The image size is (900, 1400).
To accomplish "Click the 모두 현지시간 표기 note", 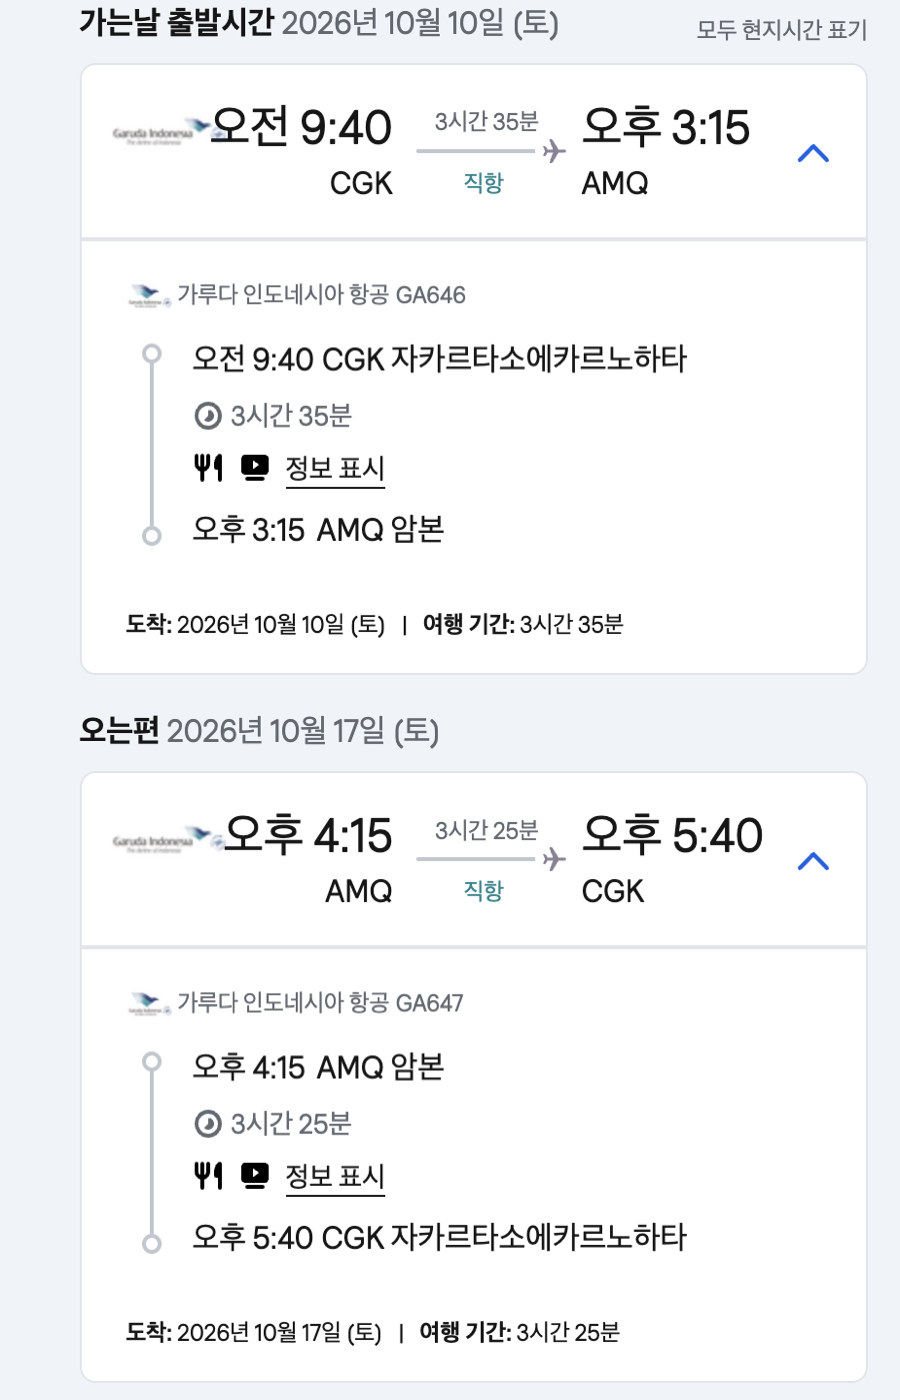I will click(x=781, y=30).
